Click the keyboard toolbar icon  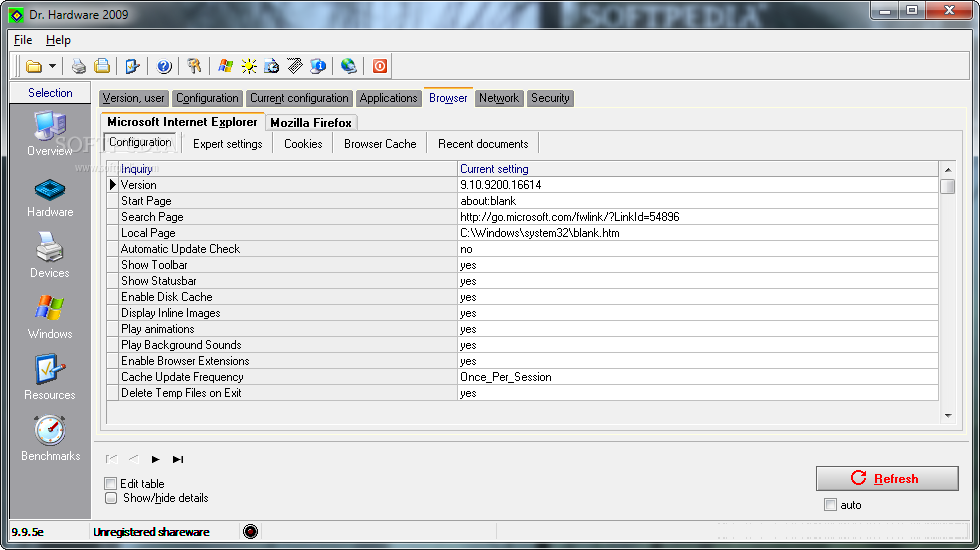295,66
